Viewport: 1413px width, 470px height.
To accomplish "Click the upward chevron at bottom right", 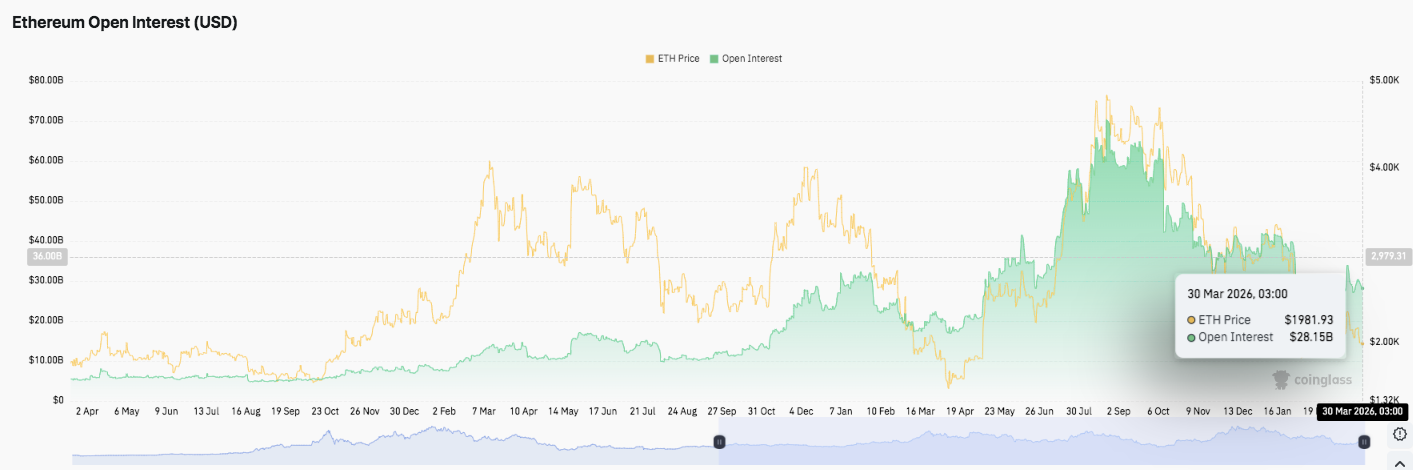I will point(1399,461).
